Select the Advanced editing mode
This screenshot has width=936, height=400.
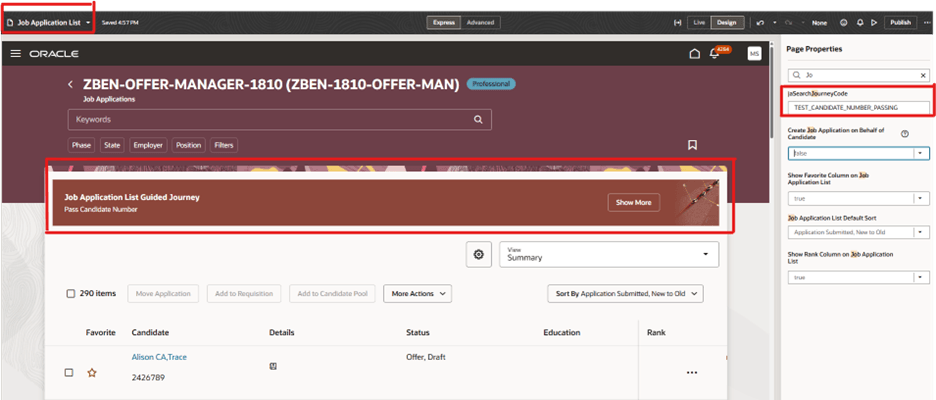click(481, 23)
